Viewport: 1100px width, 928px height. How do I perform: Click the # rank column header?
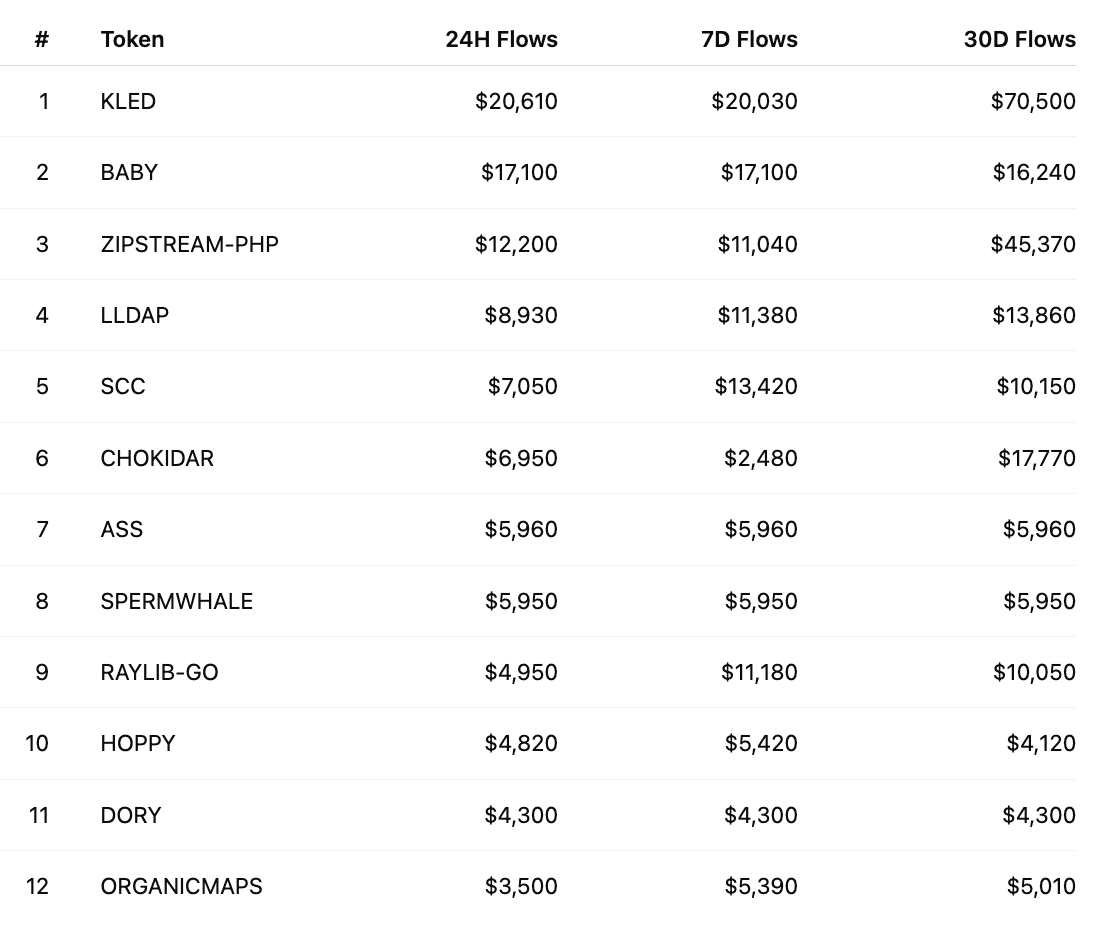[x=42, y=39]
